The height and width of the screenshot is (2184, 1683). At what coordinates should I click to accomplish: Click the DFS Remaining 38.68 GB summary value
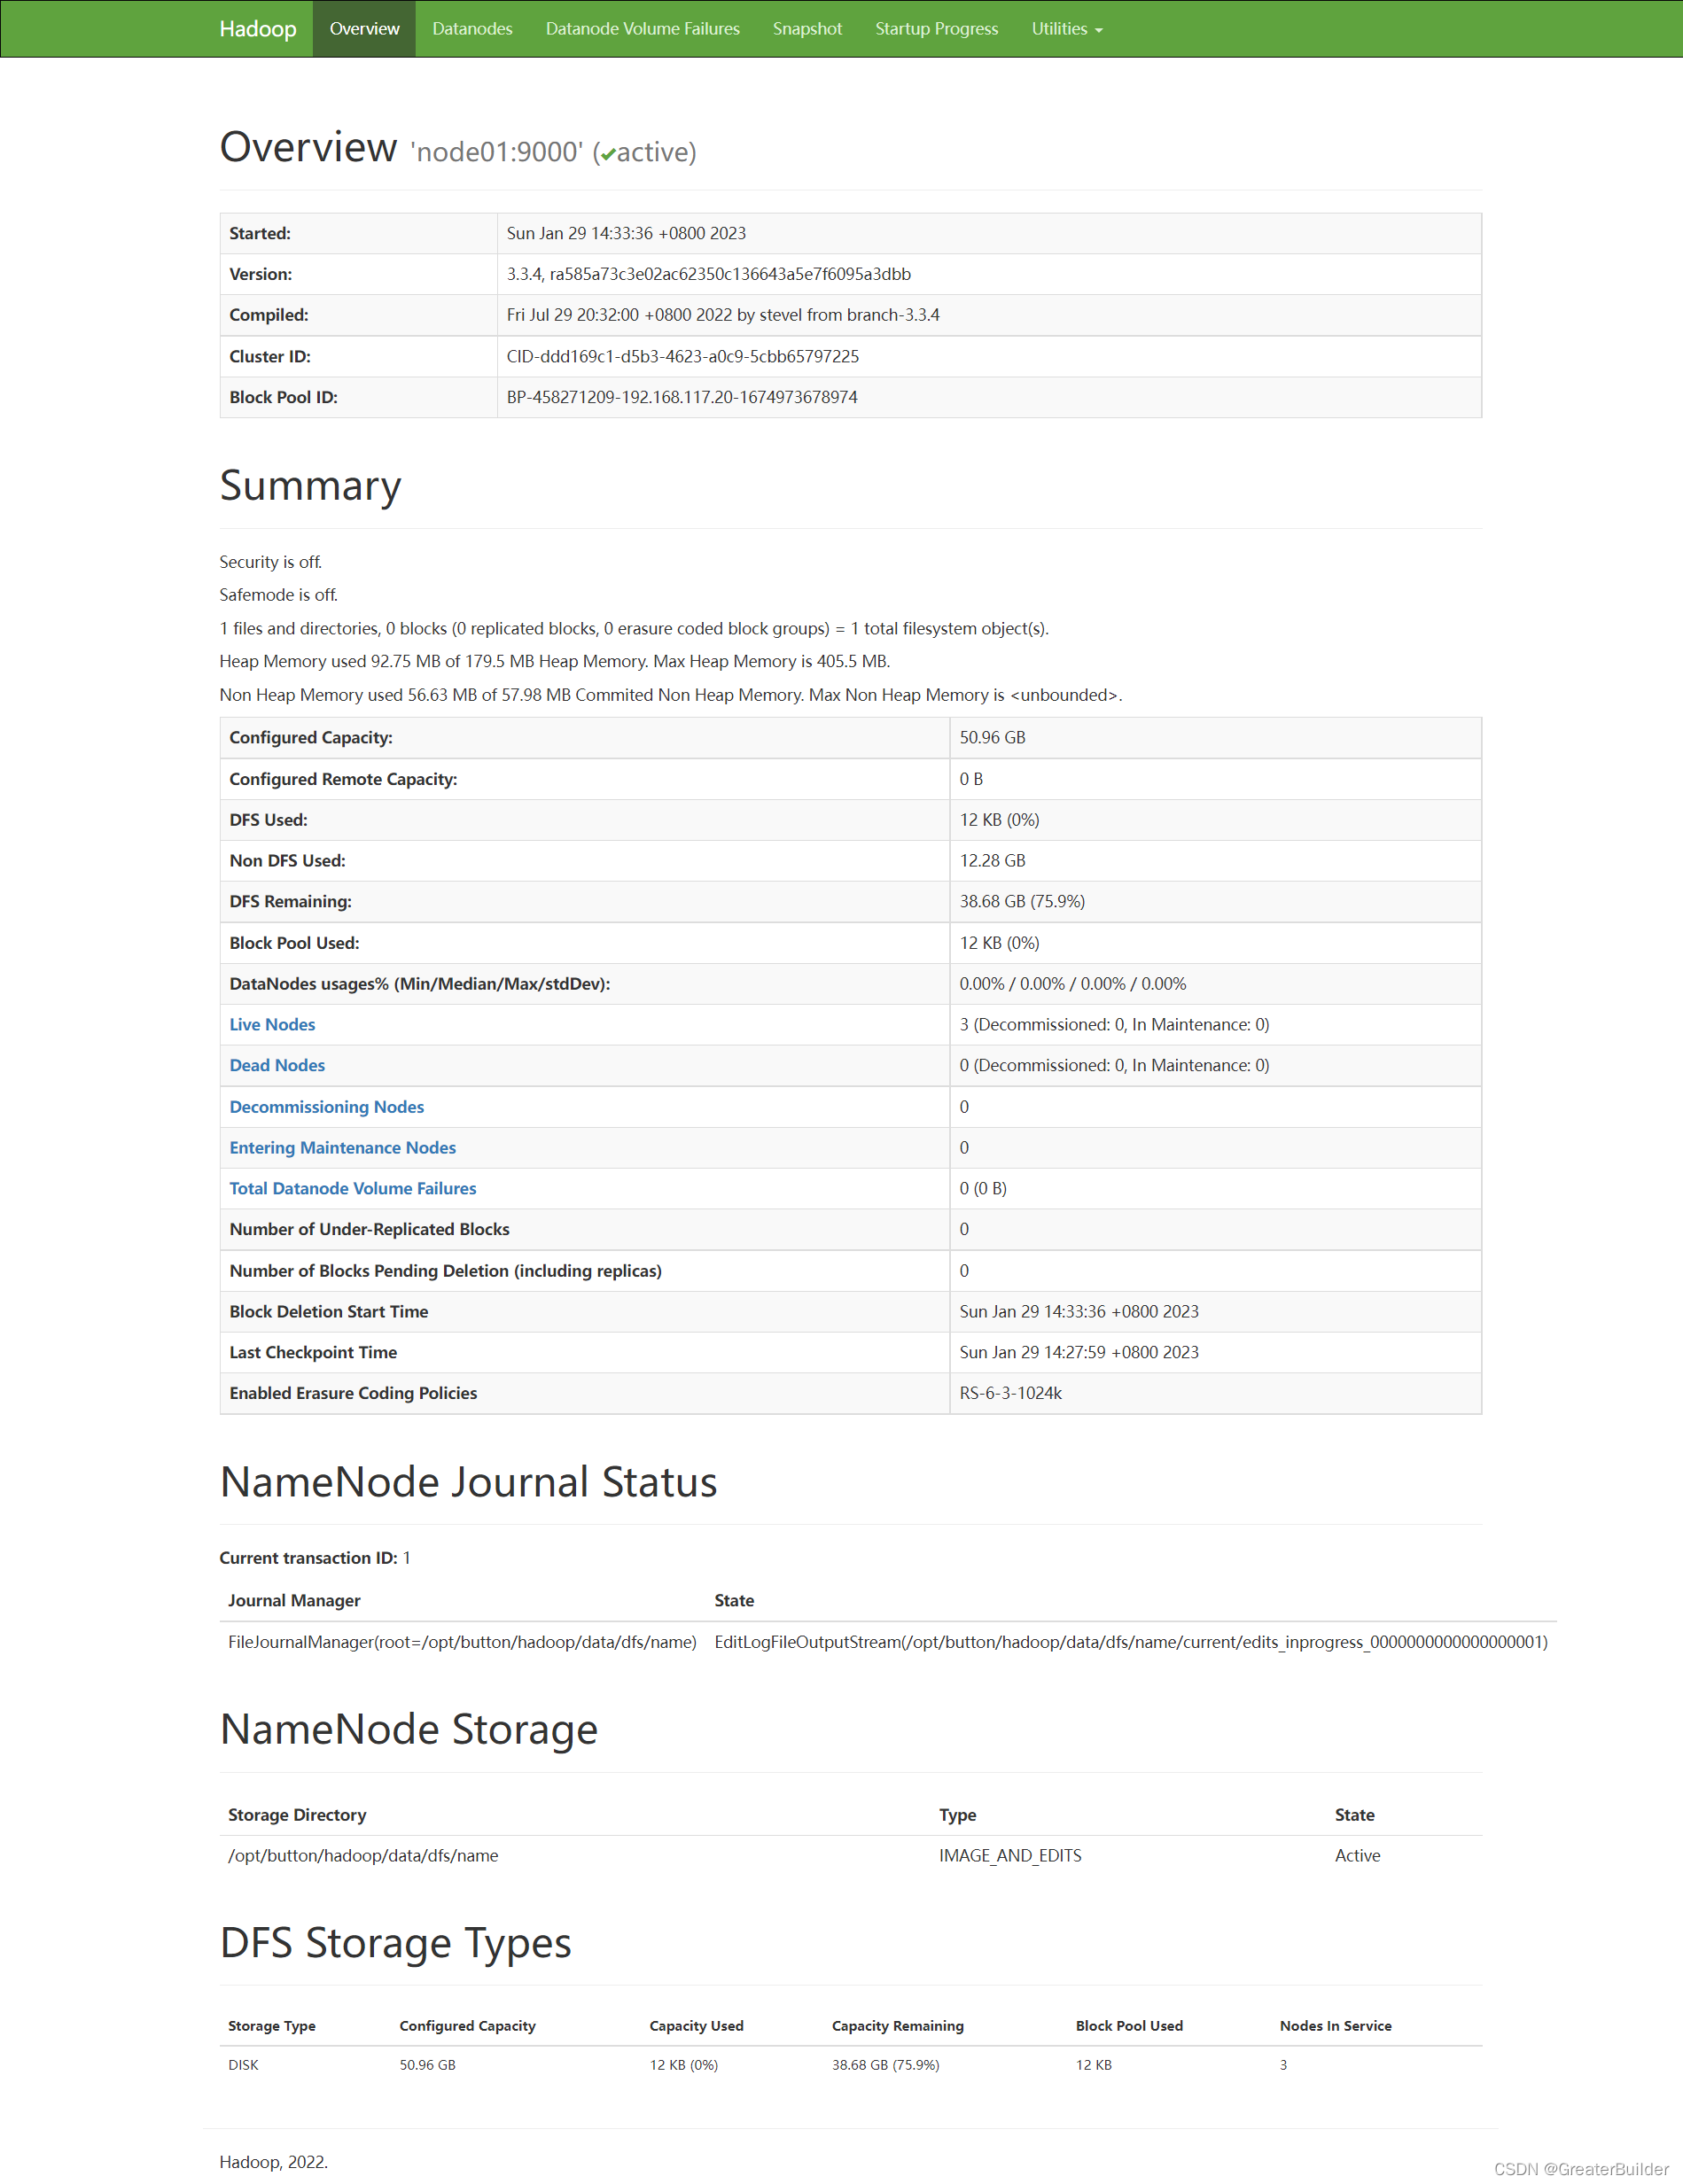1022,901
